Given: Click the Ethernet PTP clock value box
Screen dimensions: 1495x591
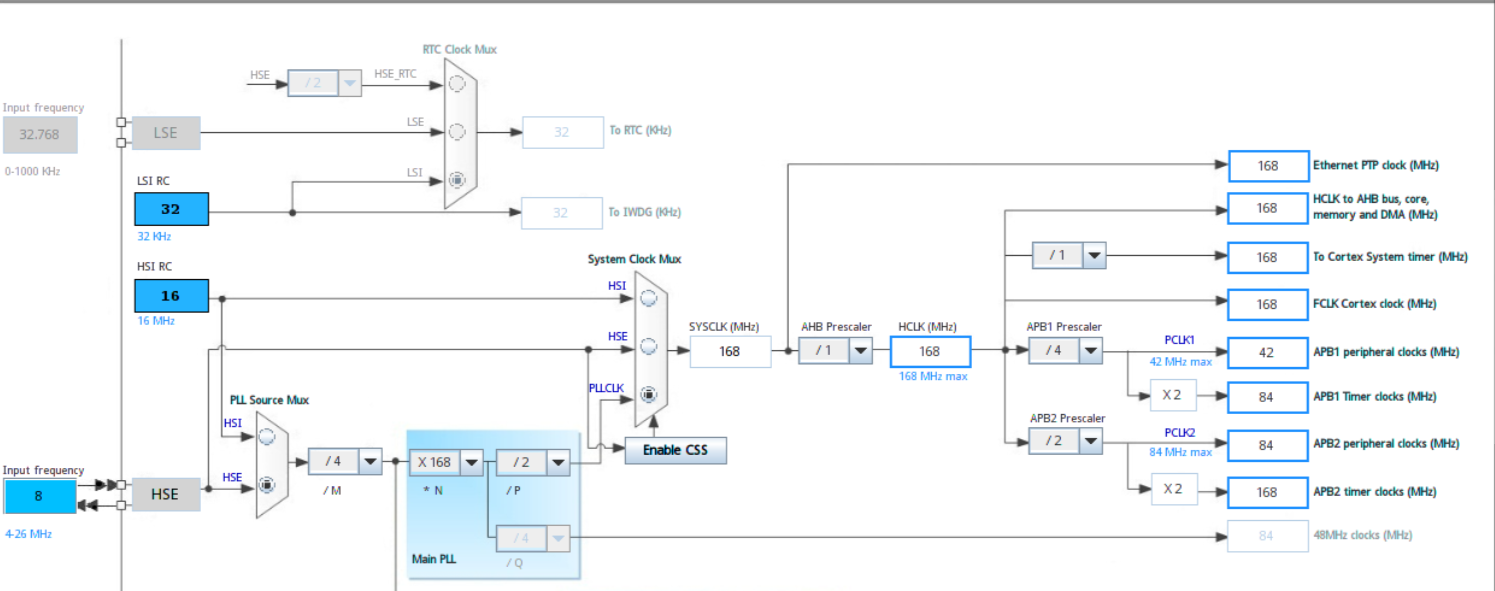Looking at the screenshot, I should [x=1267, y=165].
